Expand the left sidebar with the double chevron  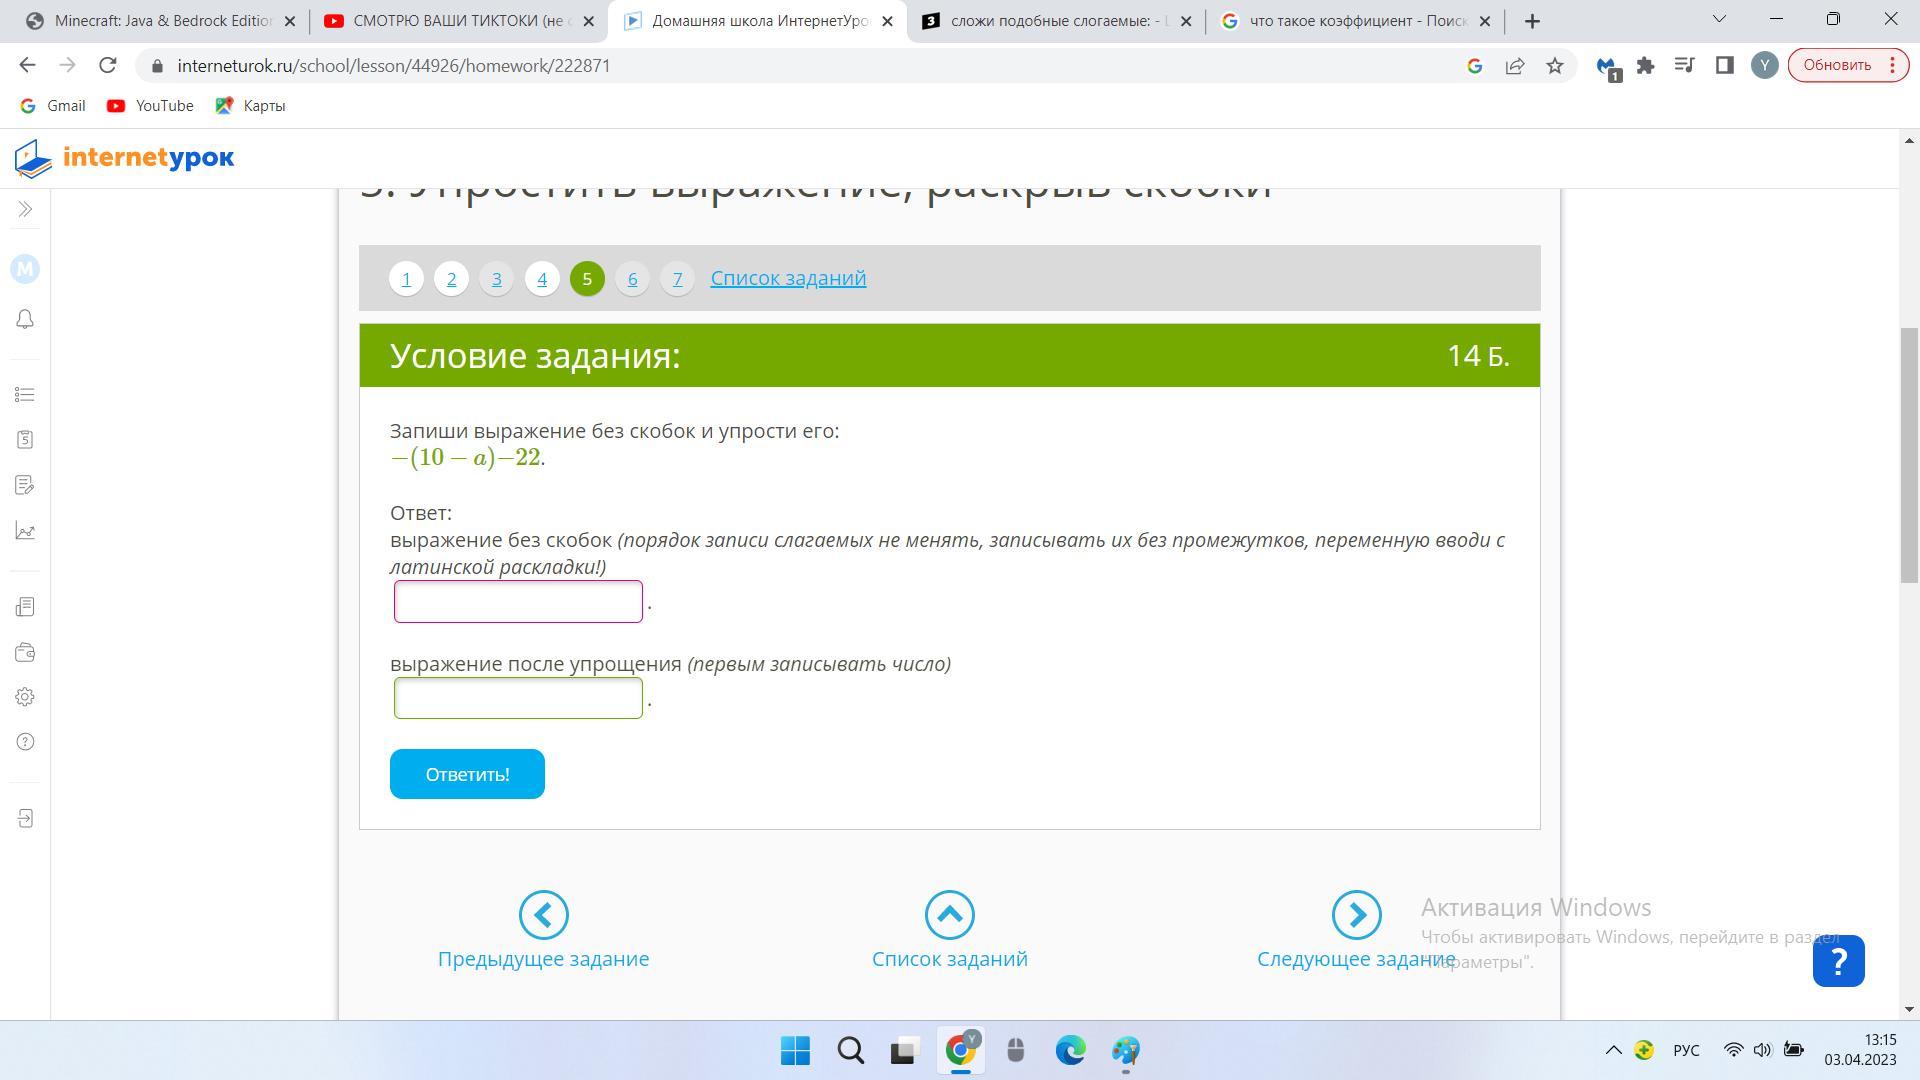coord(25,209)
